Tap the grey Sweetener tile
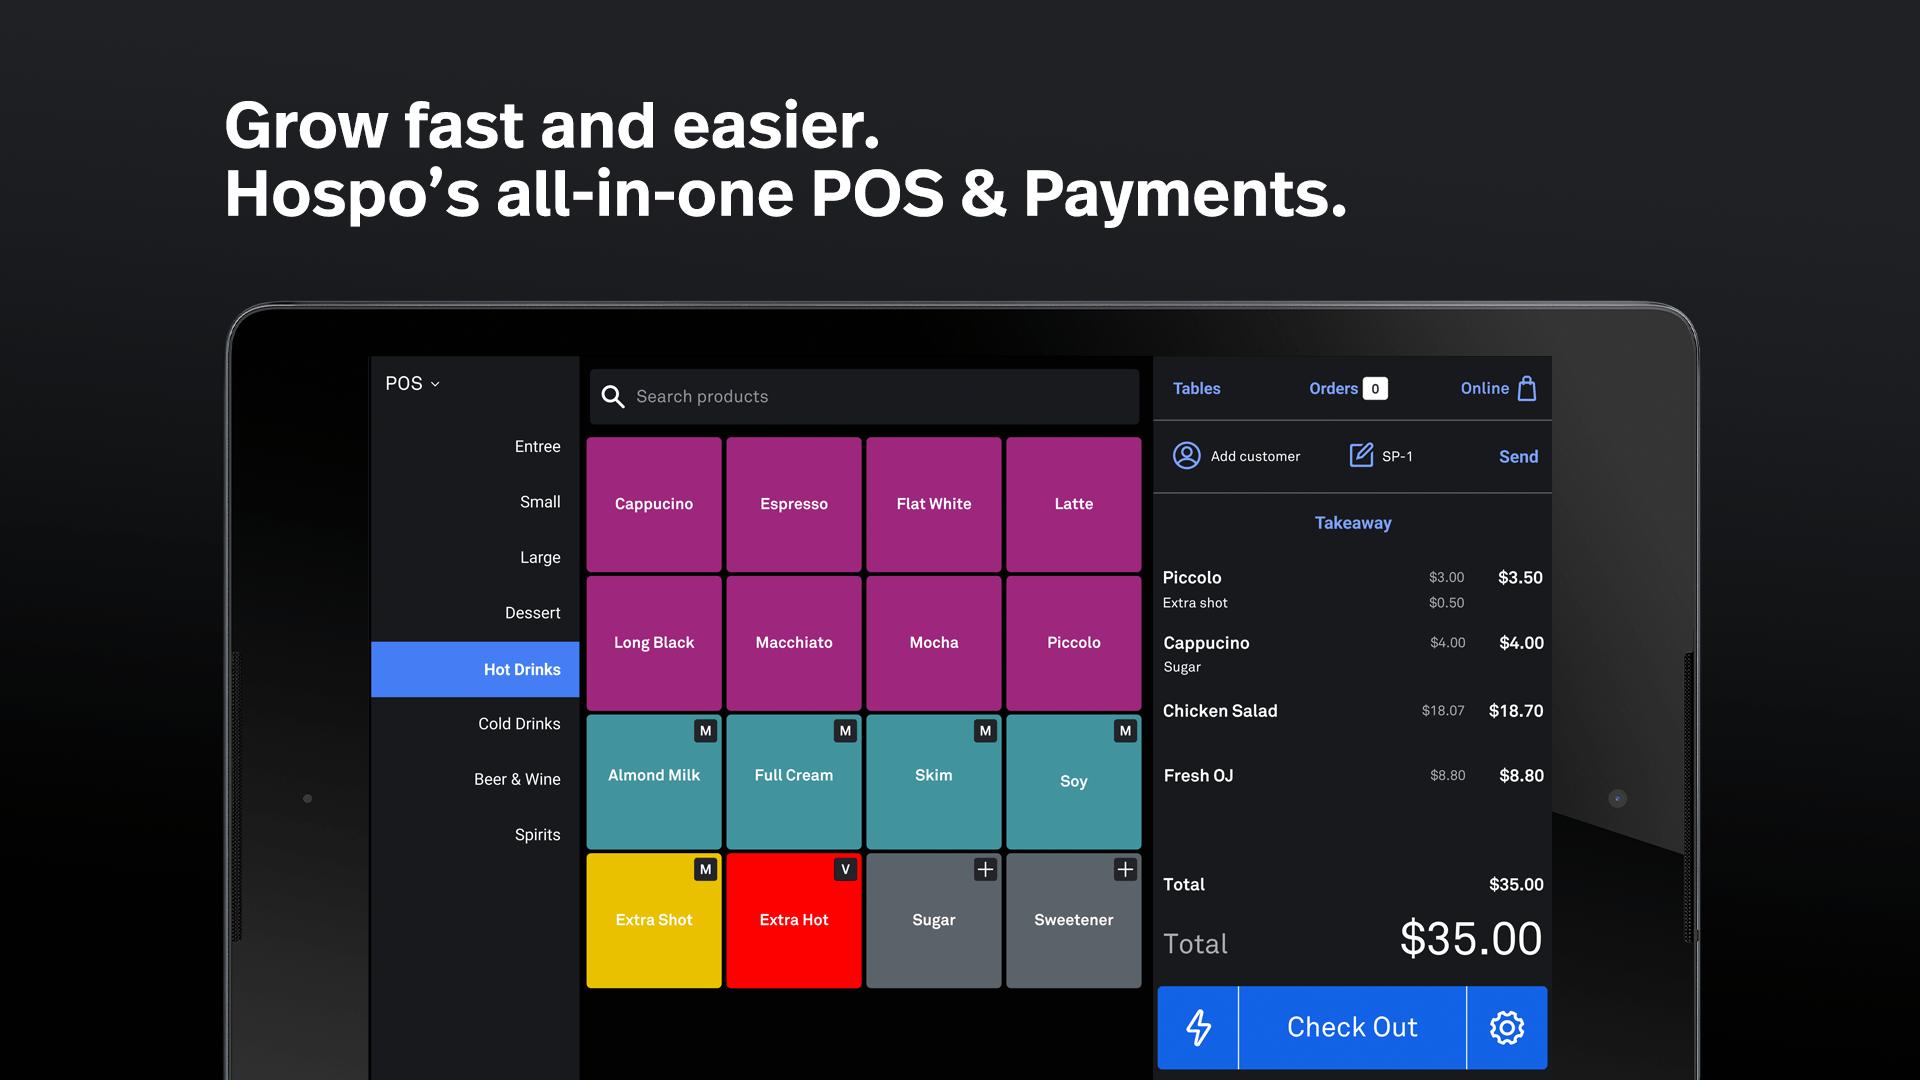The height and width of the screenshot is (1080, 1920). (x=1074, y=921)
